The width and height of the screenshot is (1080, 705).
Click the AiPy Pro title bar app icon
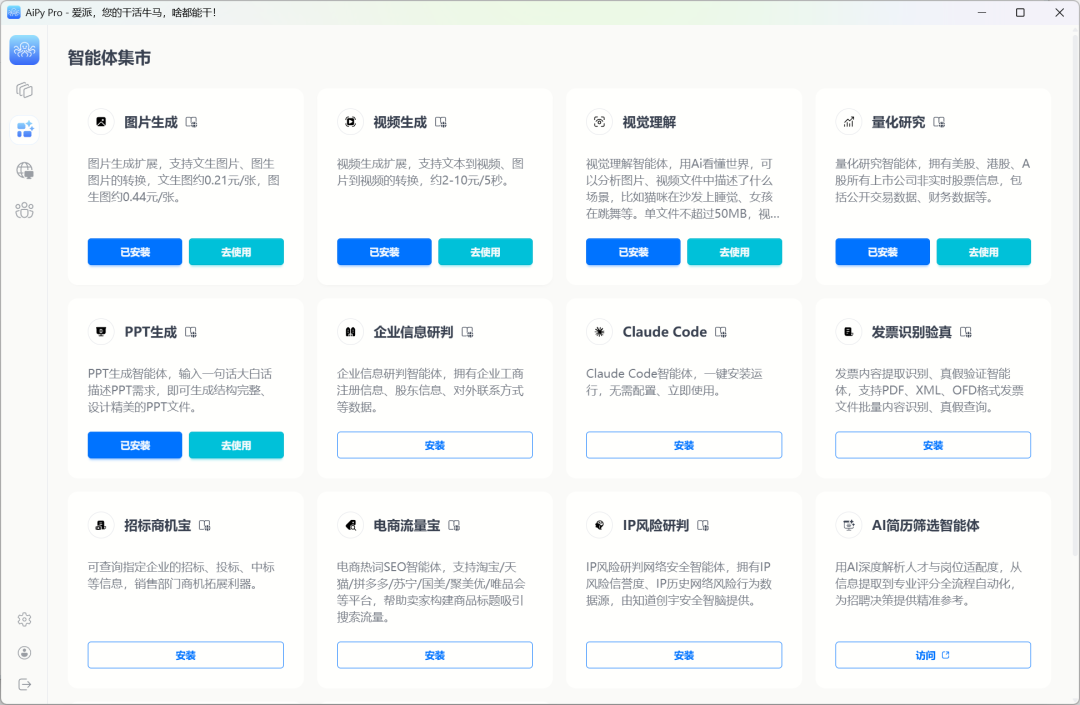[14, 12]
